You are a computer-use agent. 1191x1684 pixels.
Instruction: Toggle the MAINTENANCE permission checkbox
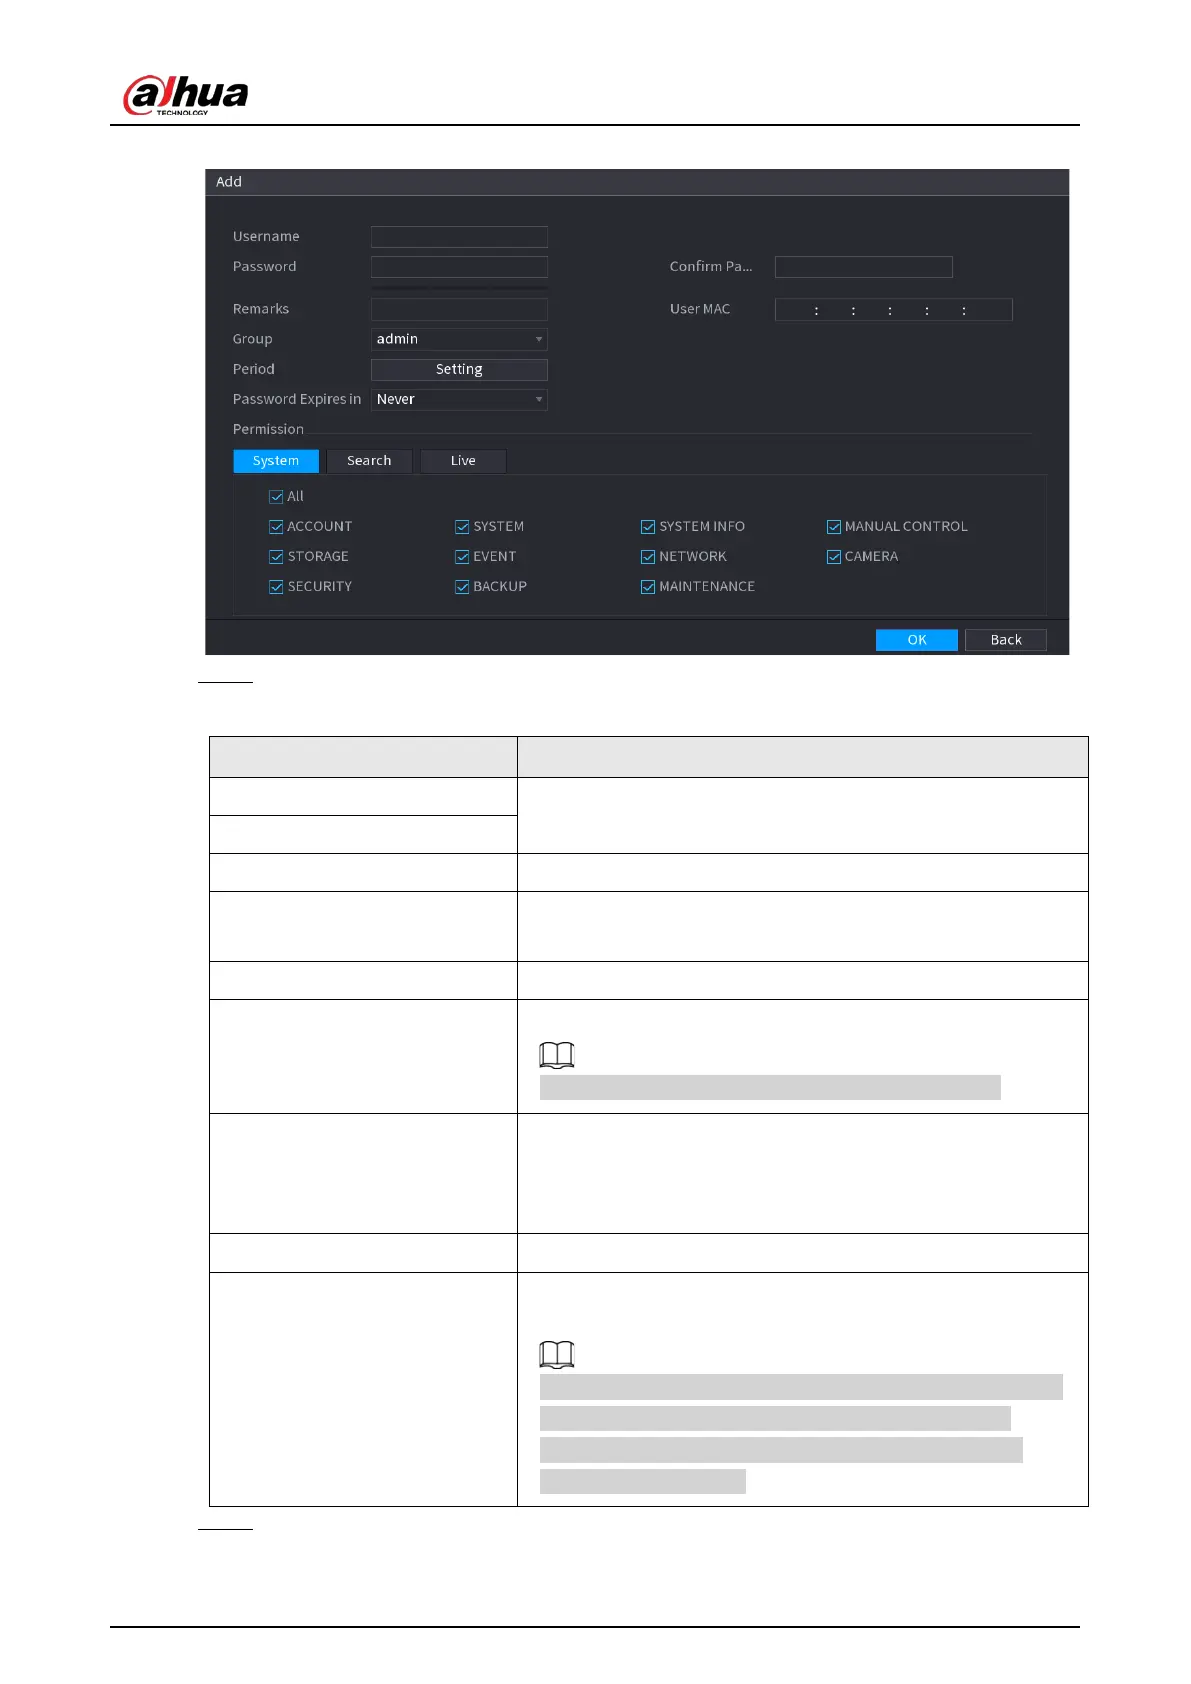point(648,587)
